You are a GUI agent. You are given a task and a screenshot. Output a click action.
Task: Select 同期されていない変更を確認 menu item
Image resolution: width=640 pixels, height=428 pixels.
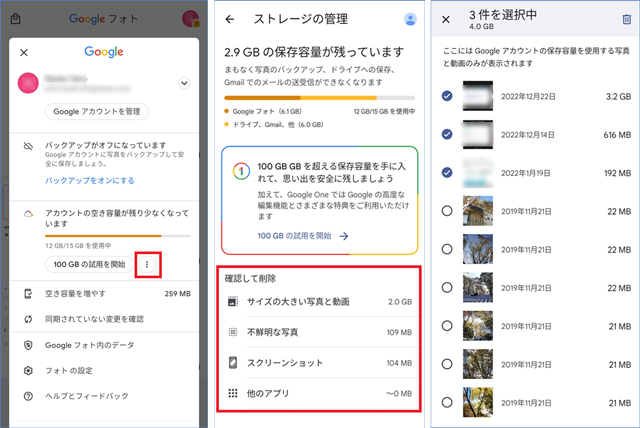point(104,319)
